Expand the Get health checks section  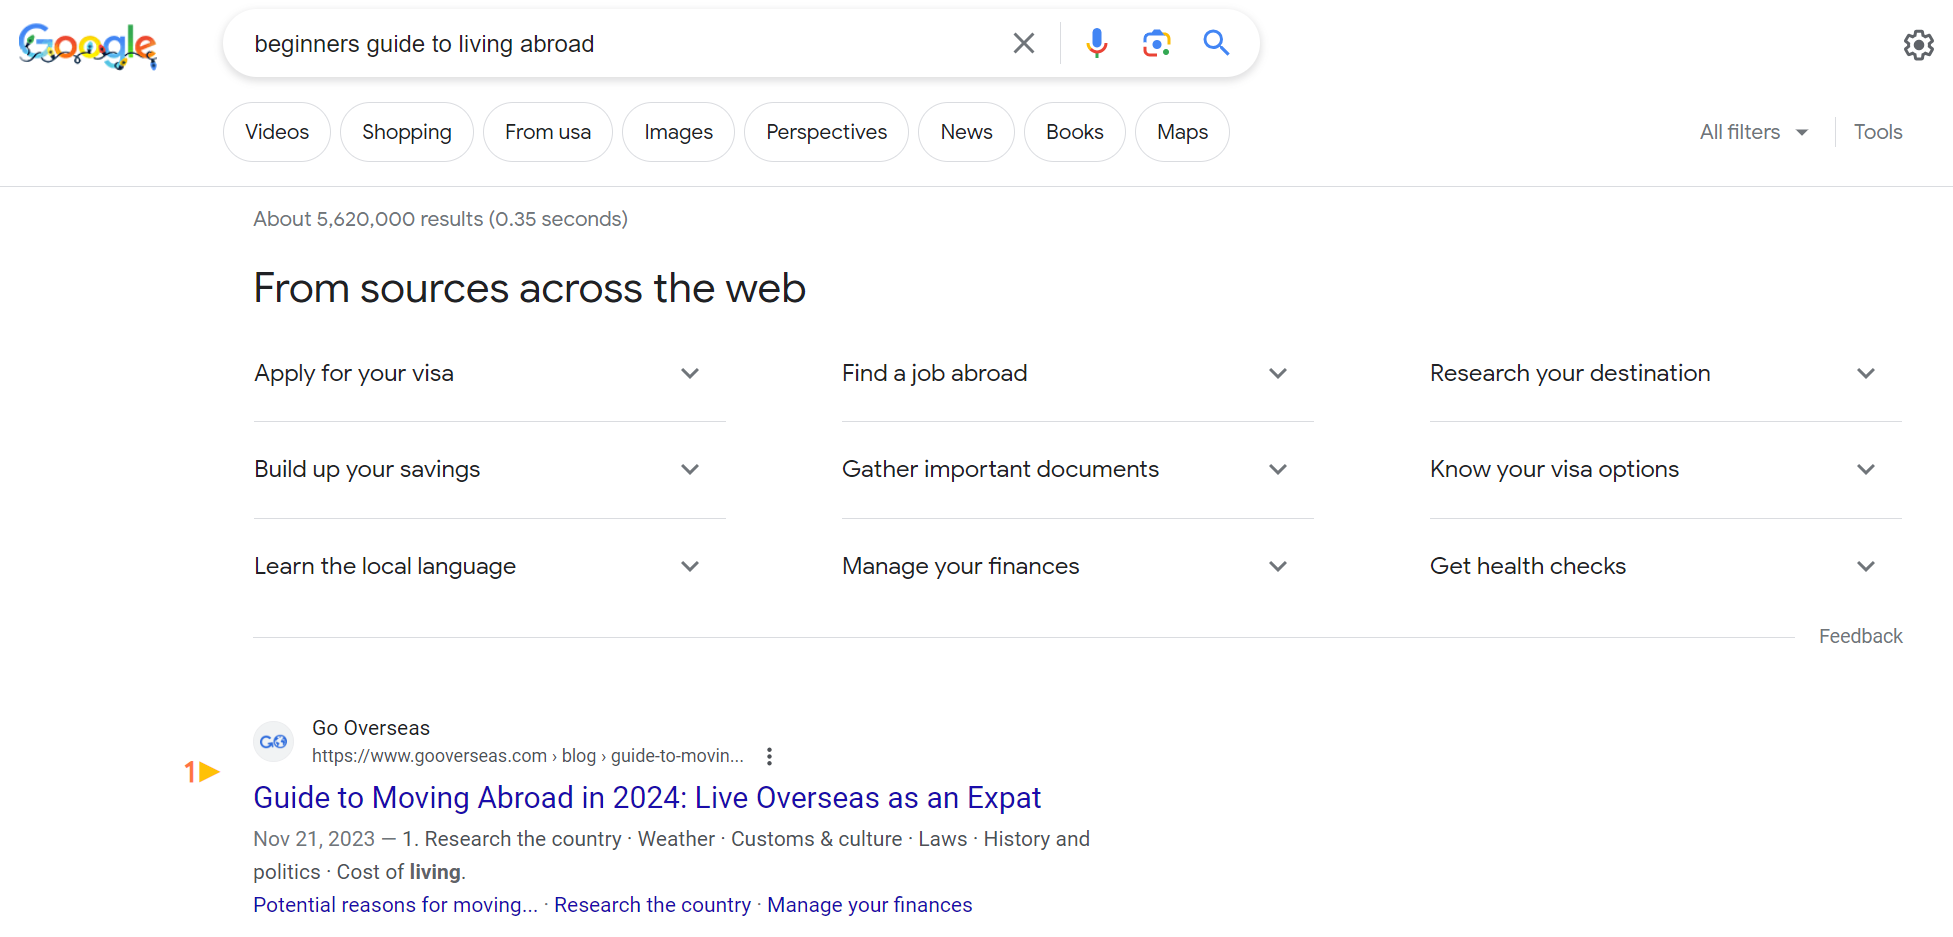[x=1653, y=566]
